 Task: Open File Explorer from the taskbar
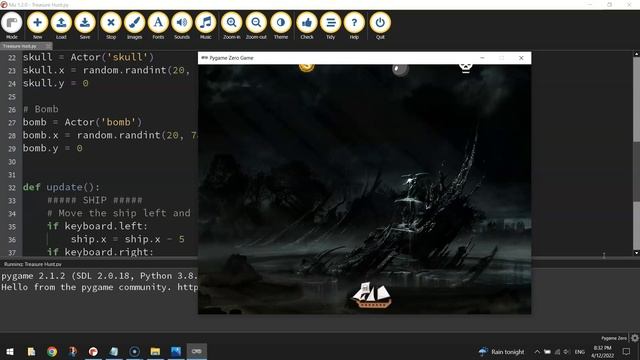155,351
